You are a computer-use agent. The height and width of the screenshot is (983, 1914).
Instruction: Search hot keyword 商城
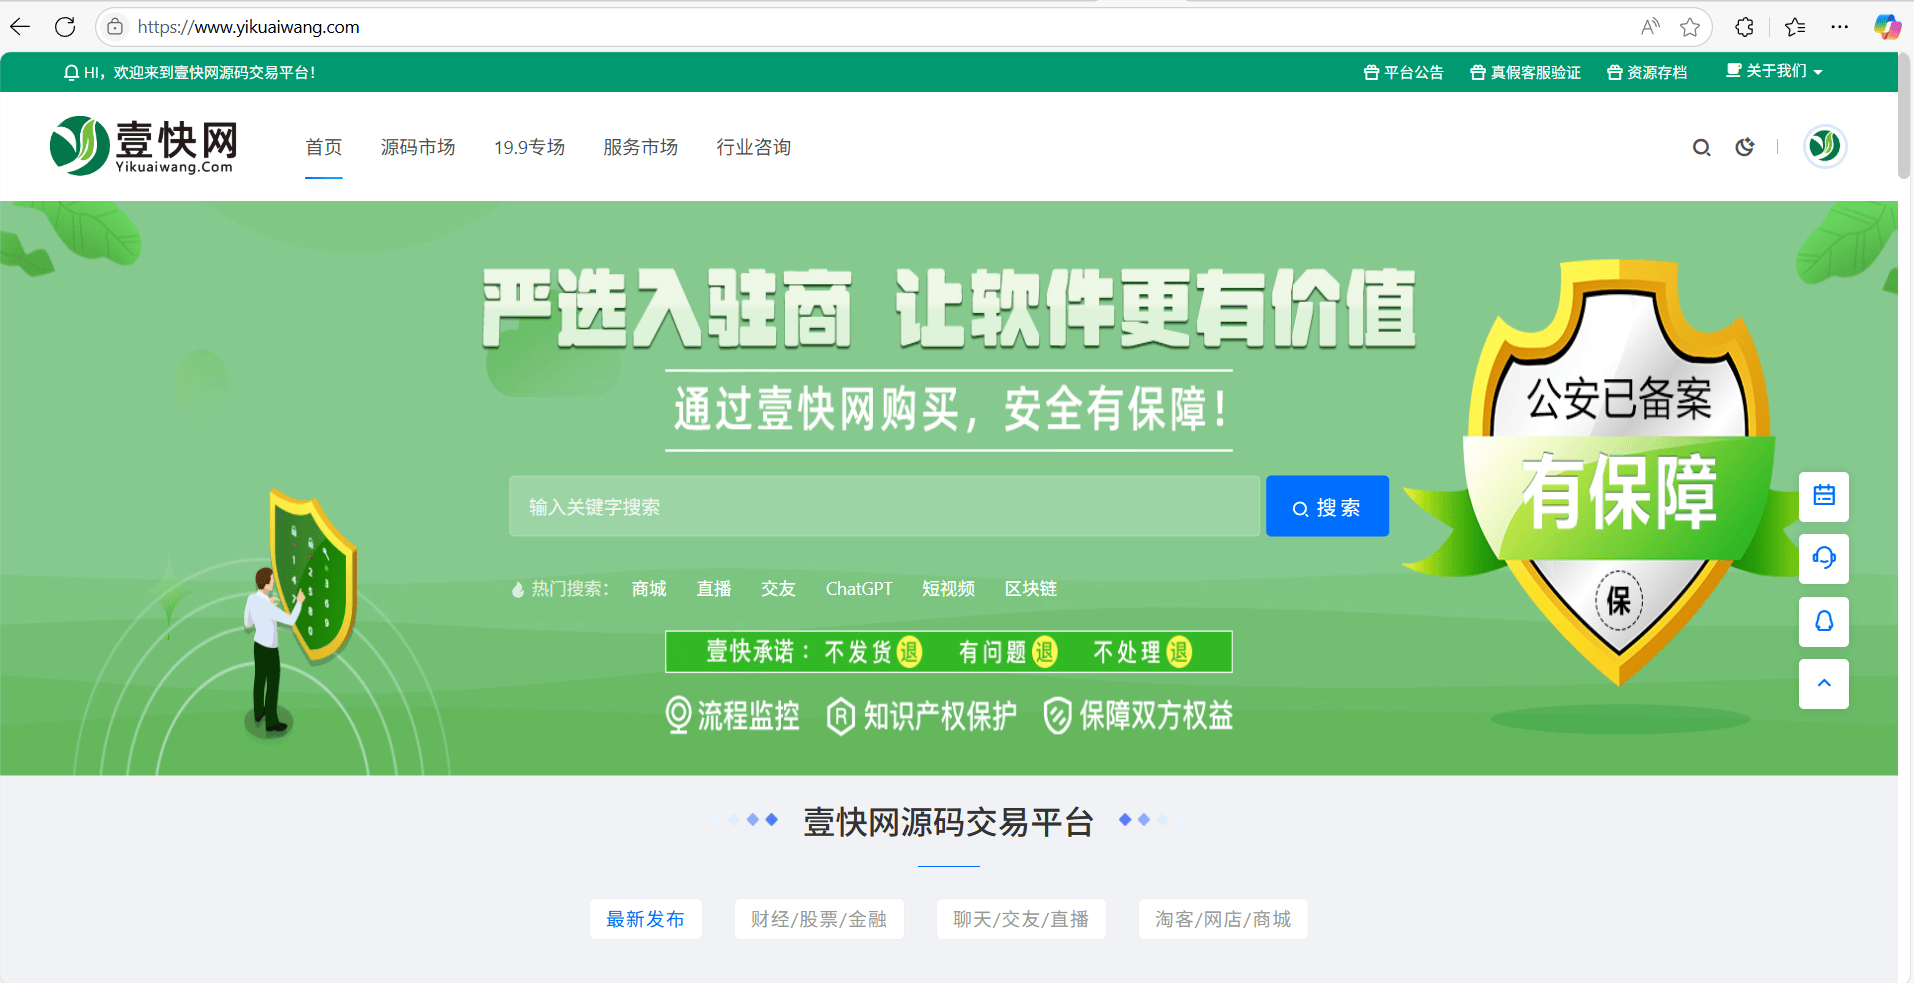[x=649, y=589]
